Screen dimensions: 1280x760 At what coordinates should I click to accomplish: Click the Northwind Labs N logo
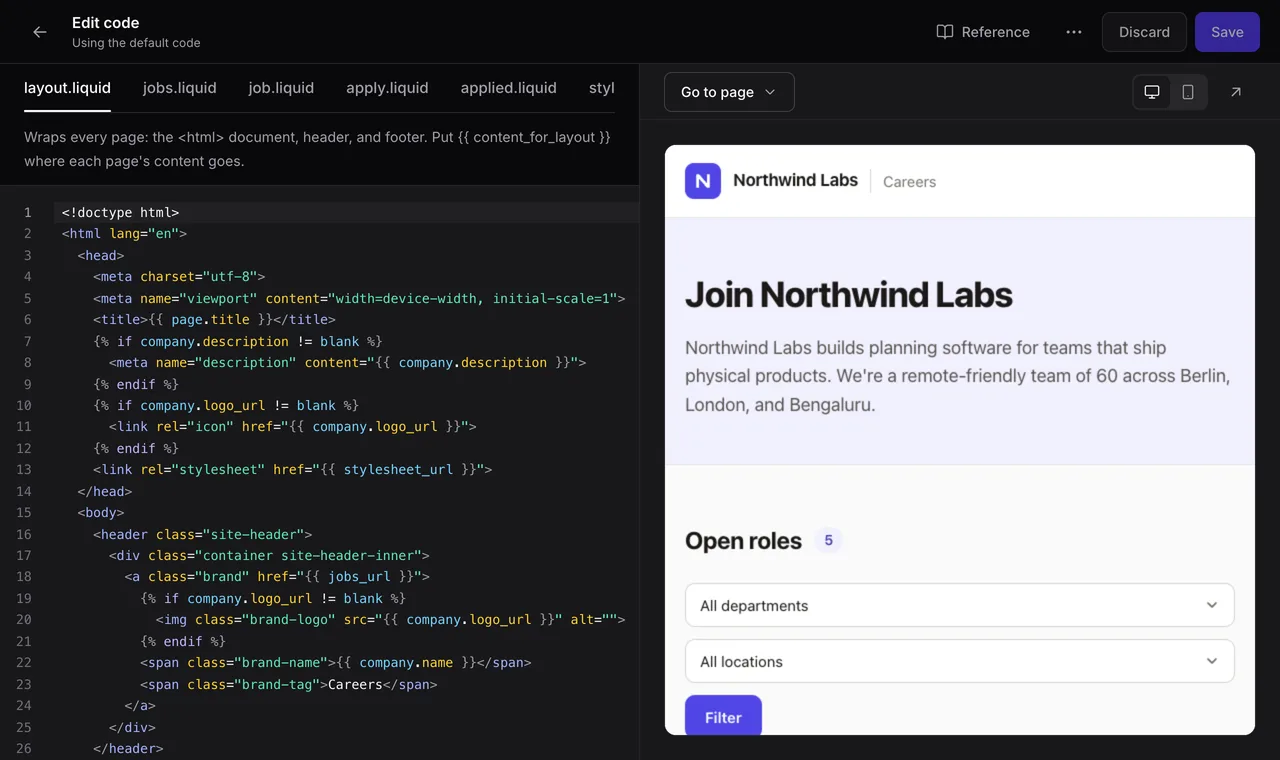tap(703, 181)
